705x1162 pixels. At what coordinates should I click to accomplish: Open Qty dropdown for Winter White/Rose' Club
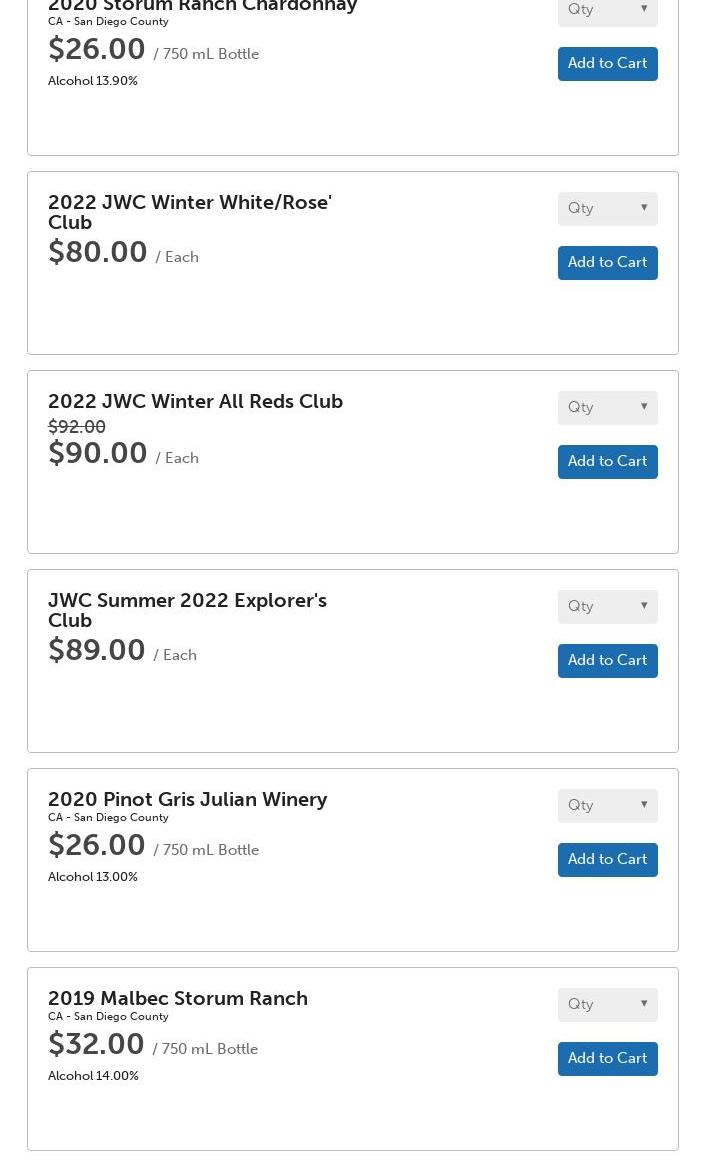[x=607, y=208]
